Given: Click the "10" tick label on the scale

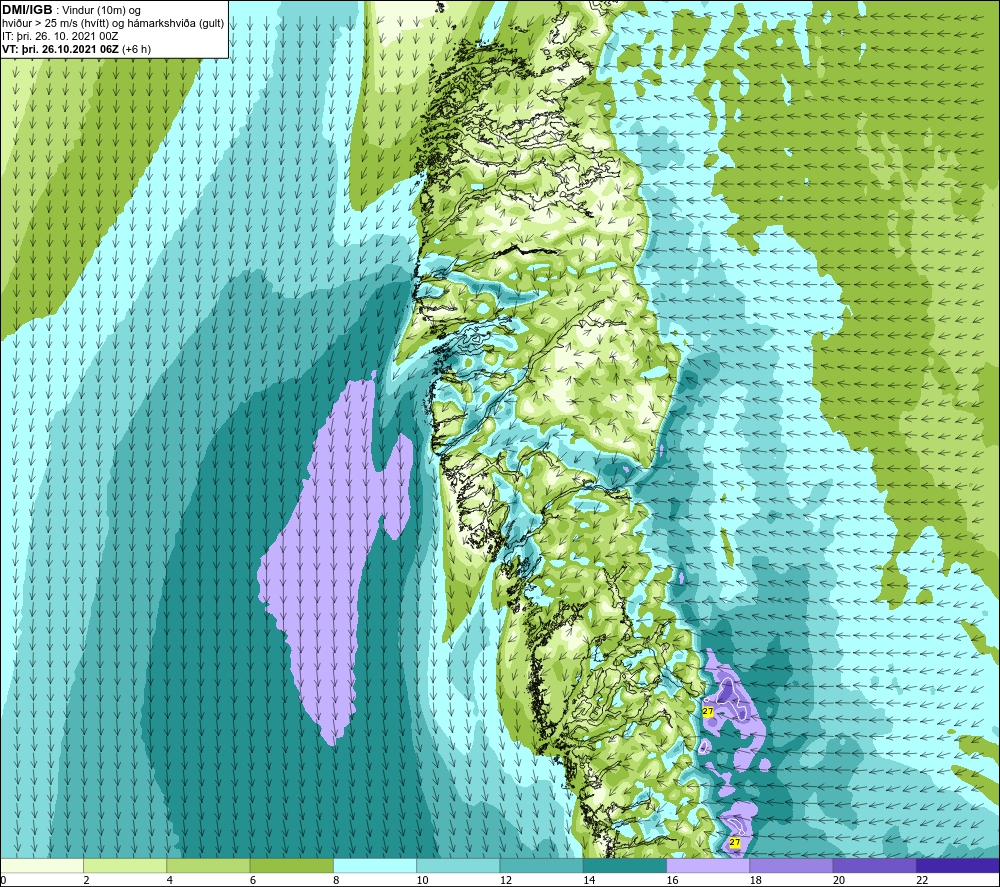Looking at the screenshot, I should click(x=423, y=880).
